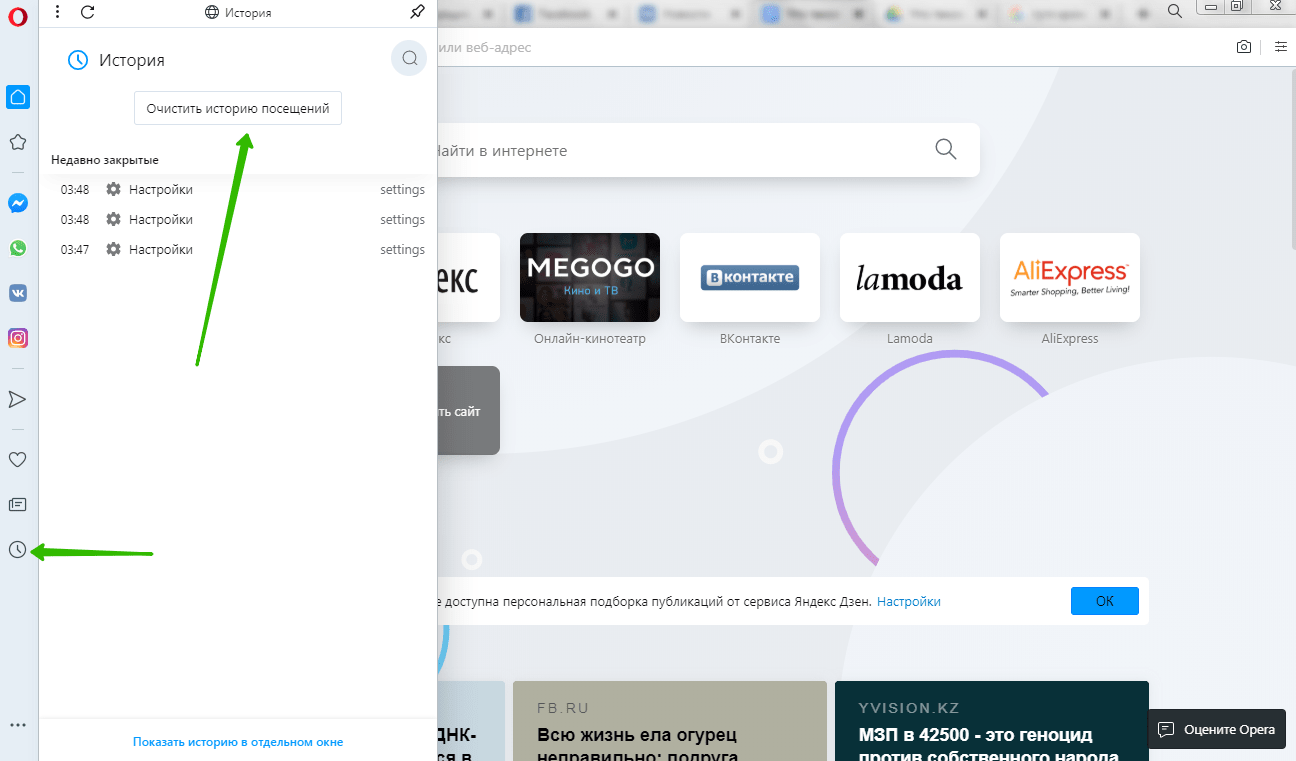Open ВКонтакте speed dial tile
The width and height of the screenshot is (1296, 761).
pos(750,277)
